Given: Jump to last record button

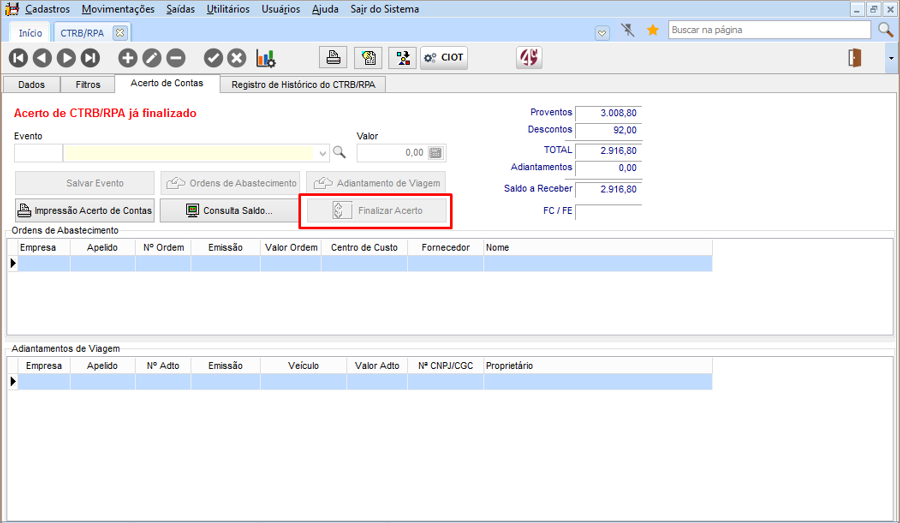Looking at the screenshot, I should tap(90, 57).
